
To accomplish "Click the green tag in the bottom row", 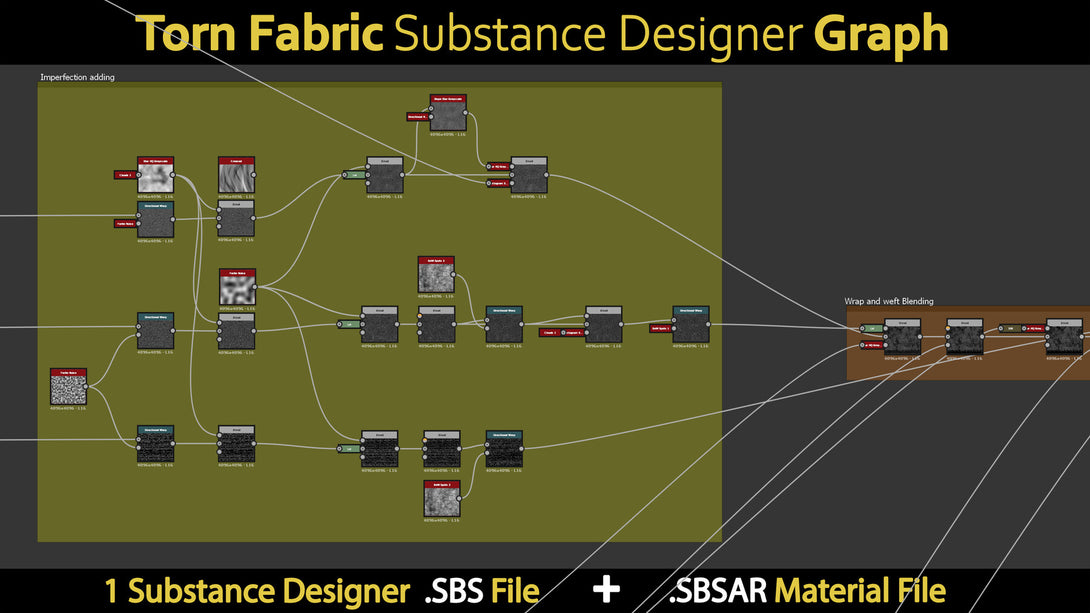I will (x=349, y=449).
